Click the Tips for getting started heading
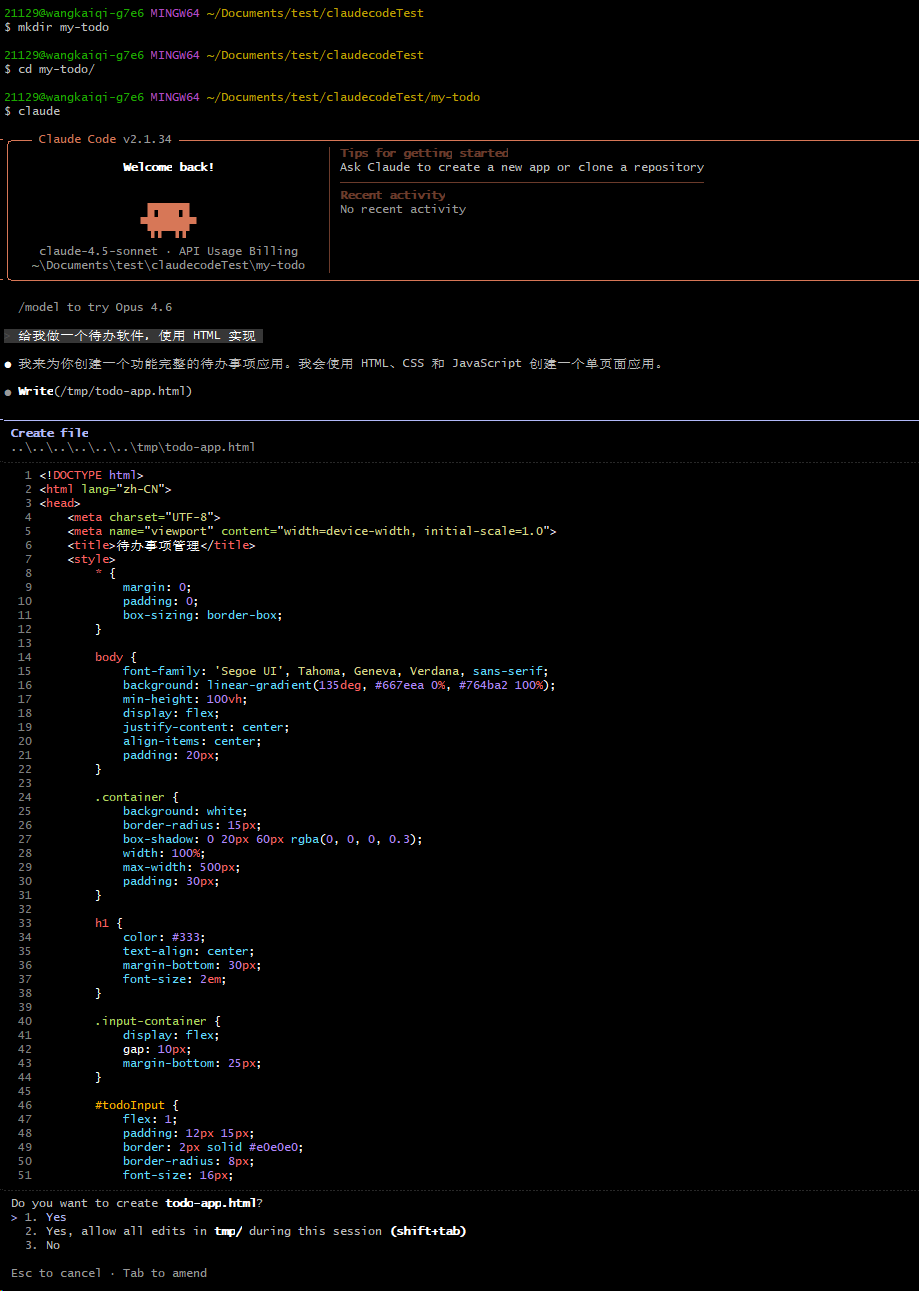Image resolution: width=919 pixels, height=1291 pixels. (424, 153)
